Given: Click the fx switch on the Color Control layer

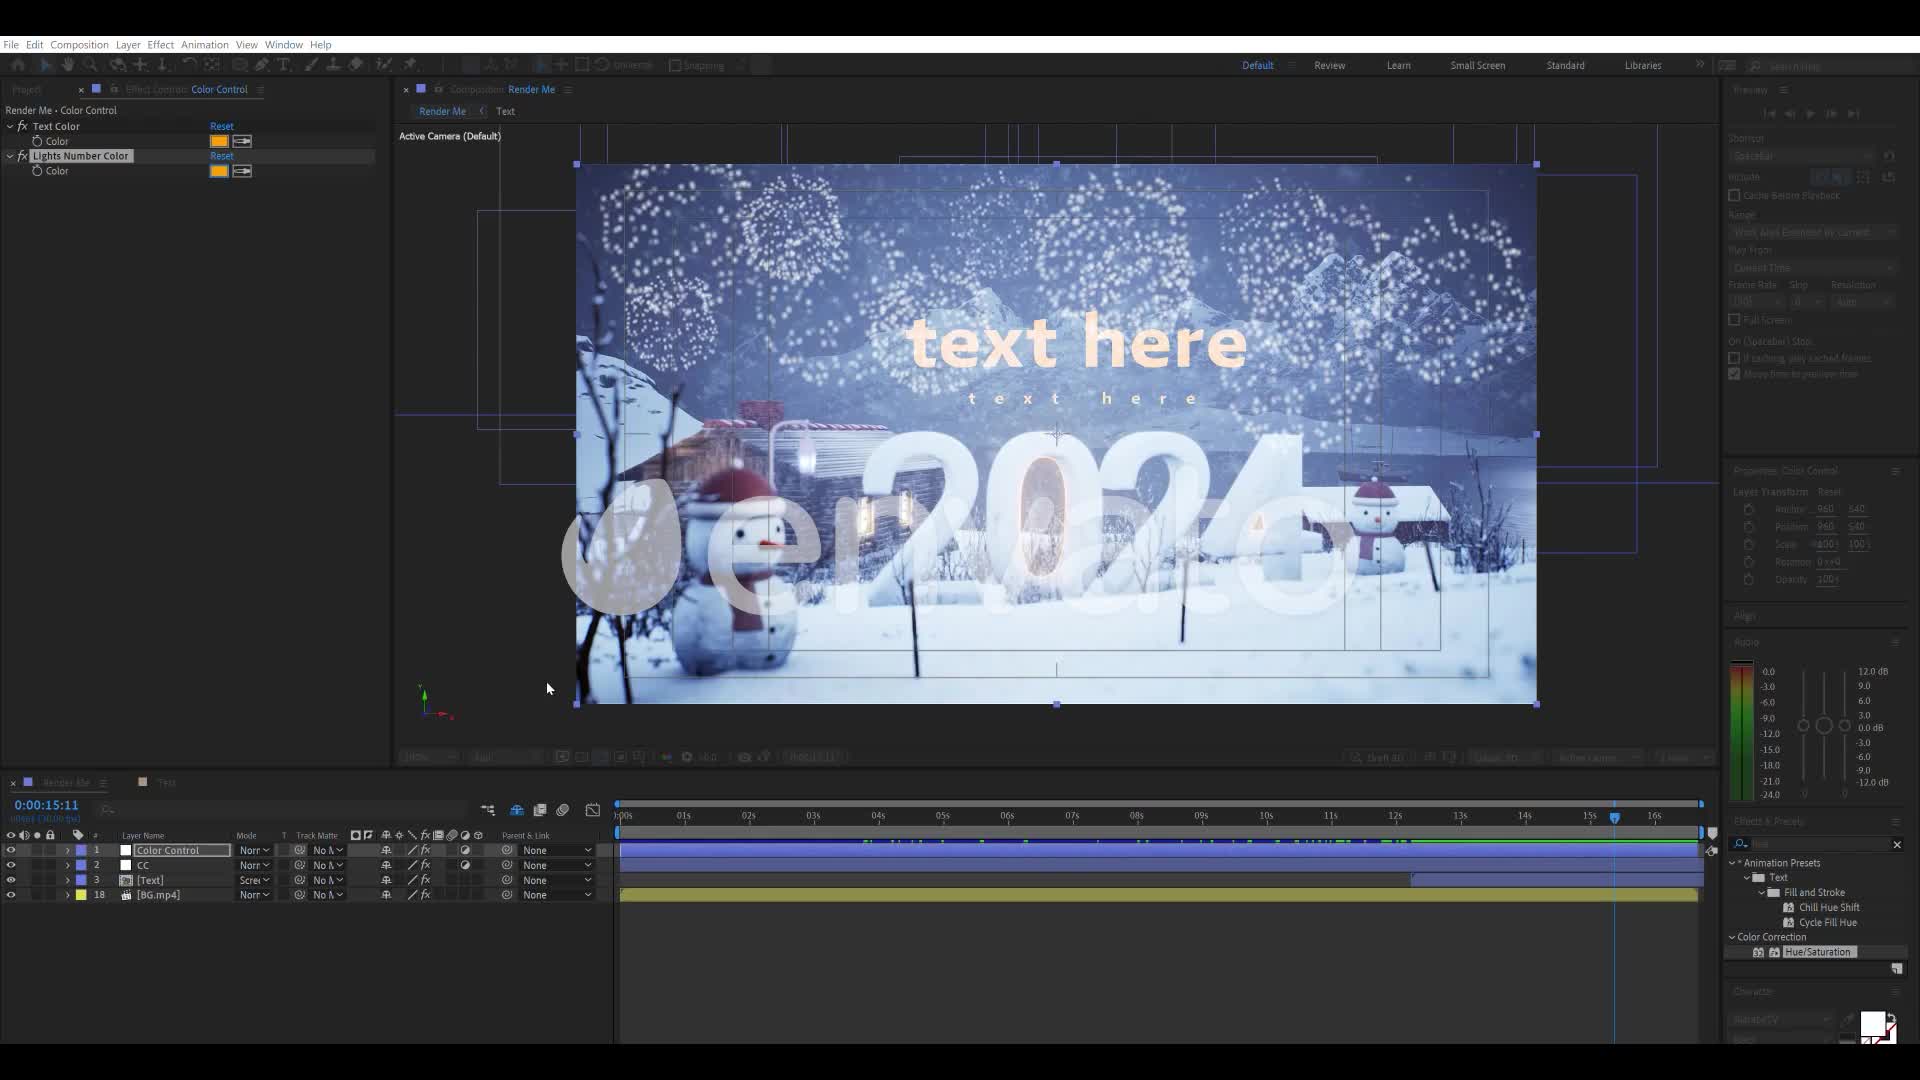Looking at the screenshot, I should click(x=426, y=850).
